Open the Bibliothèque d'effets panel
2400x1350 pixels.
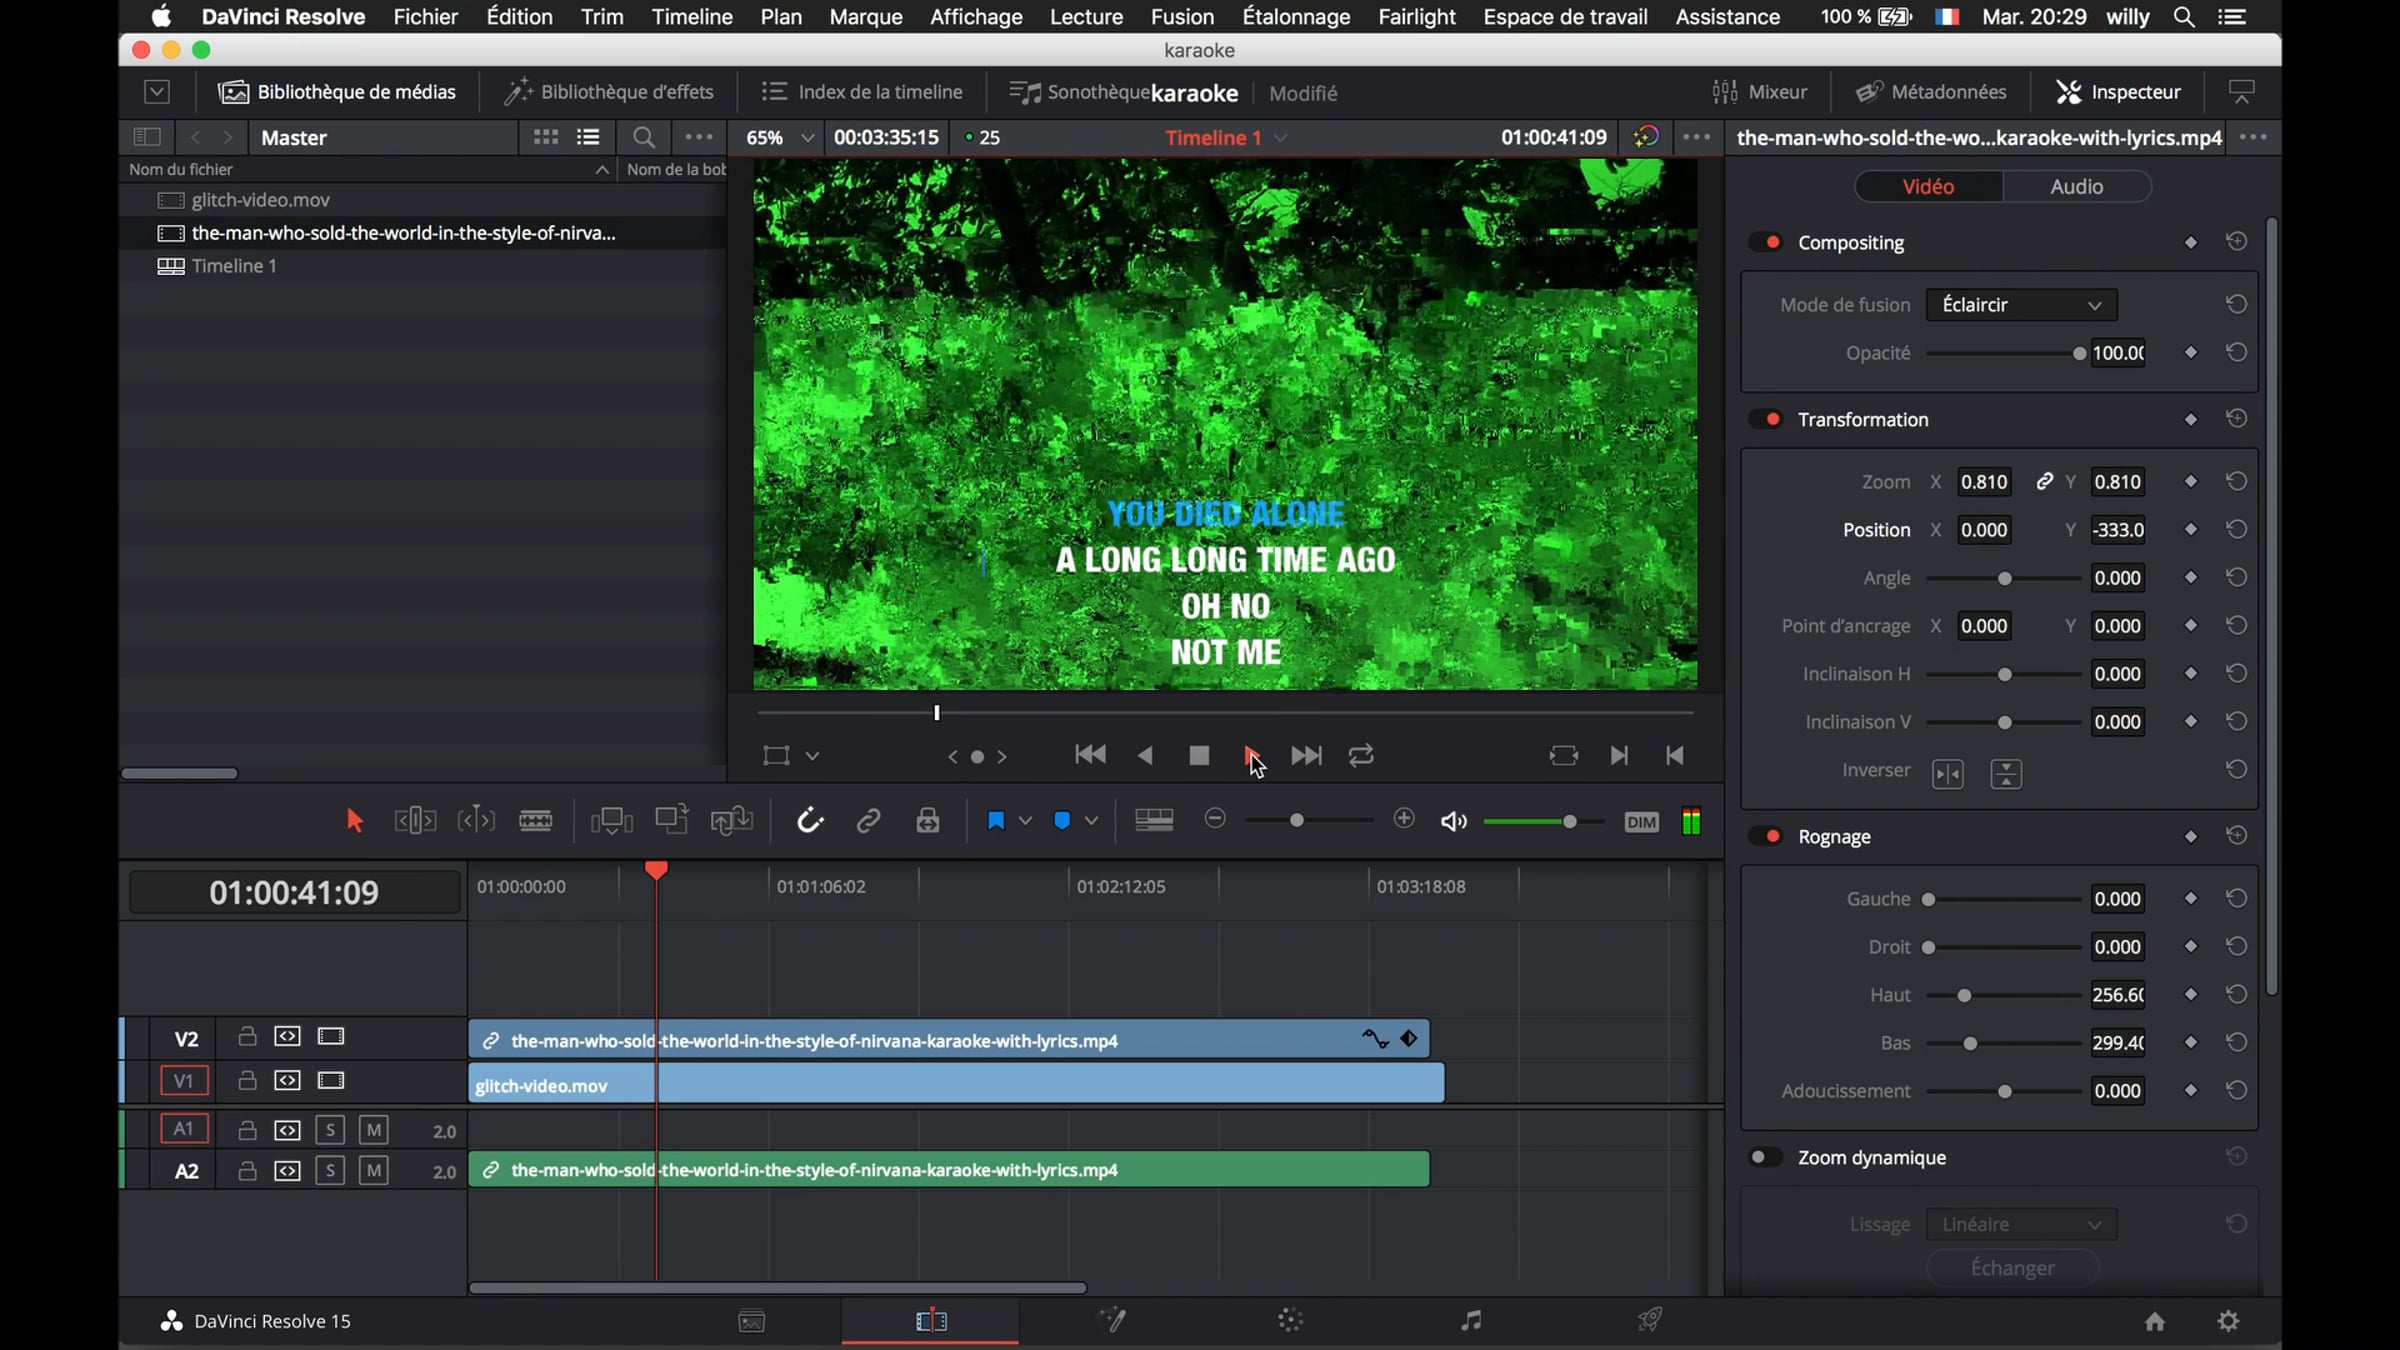coord(609,92)
